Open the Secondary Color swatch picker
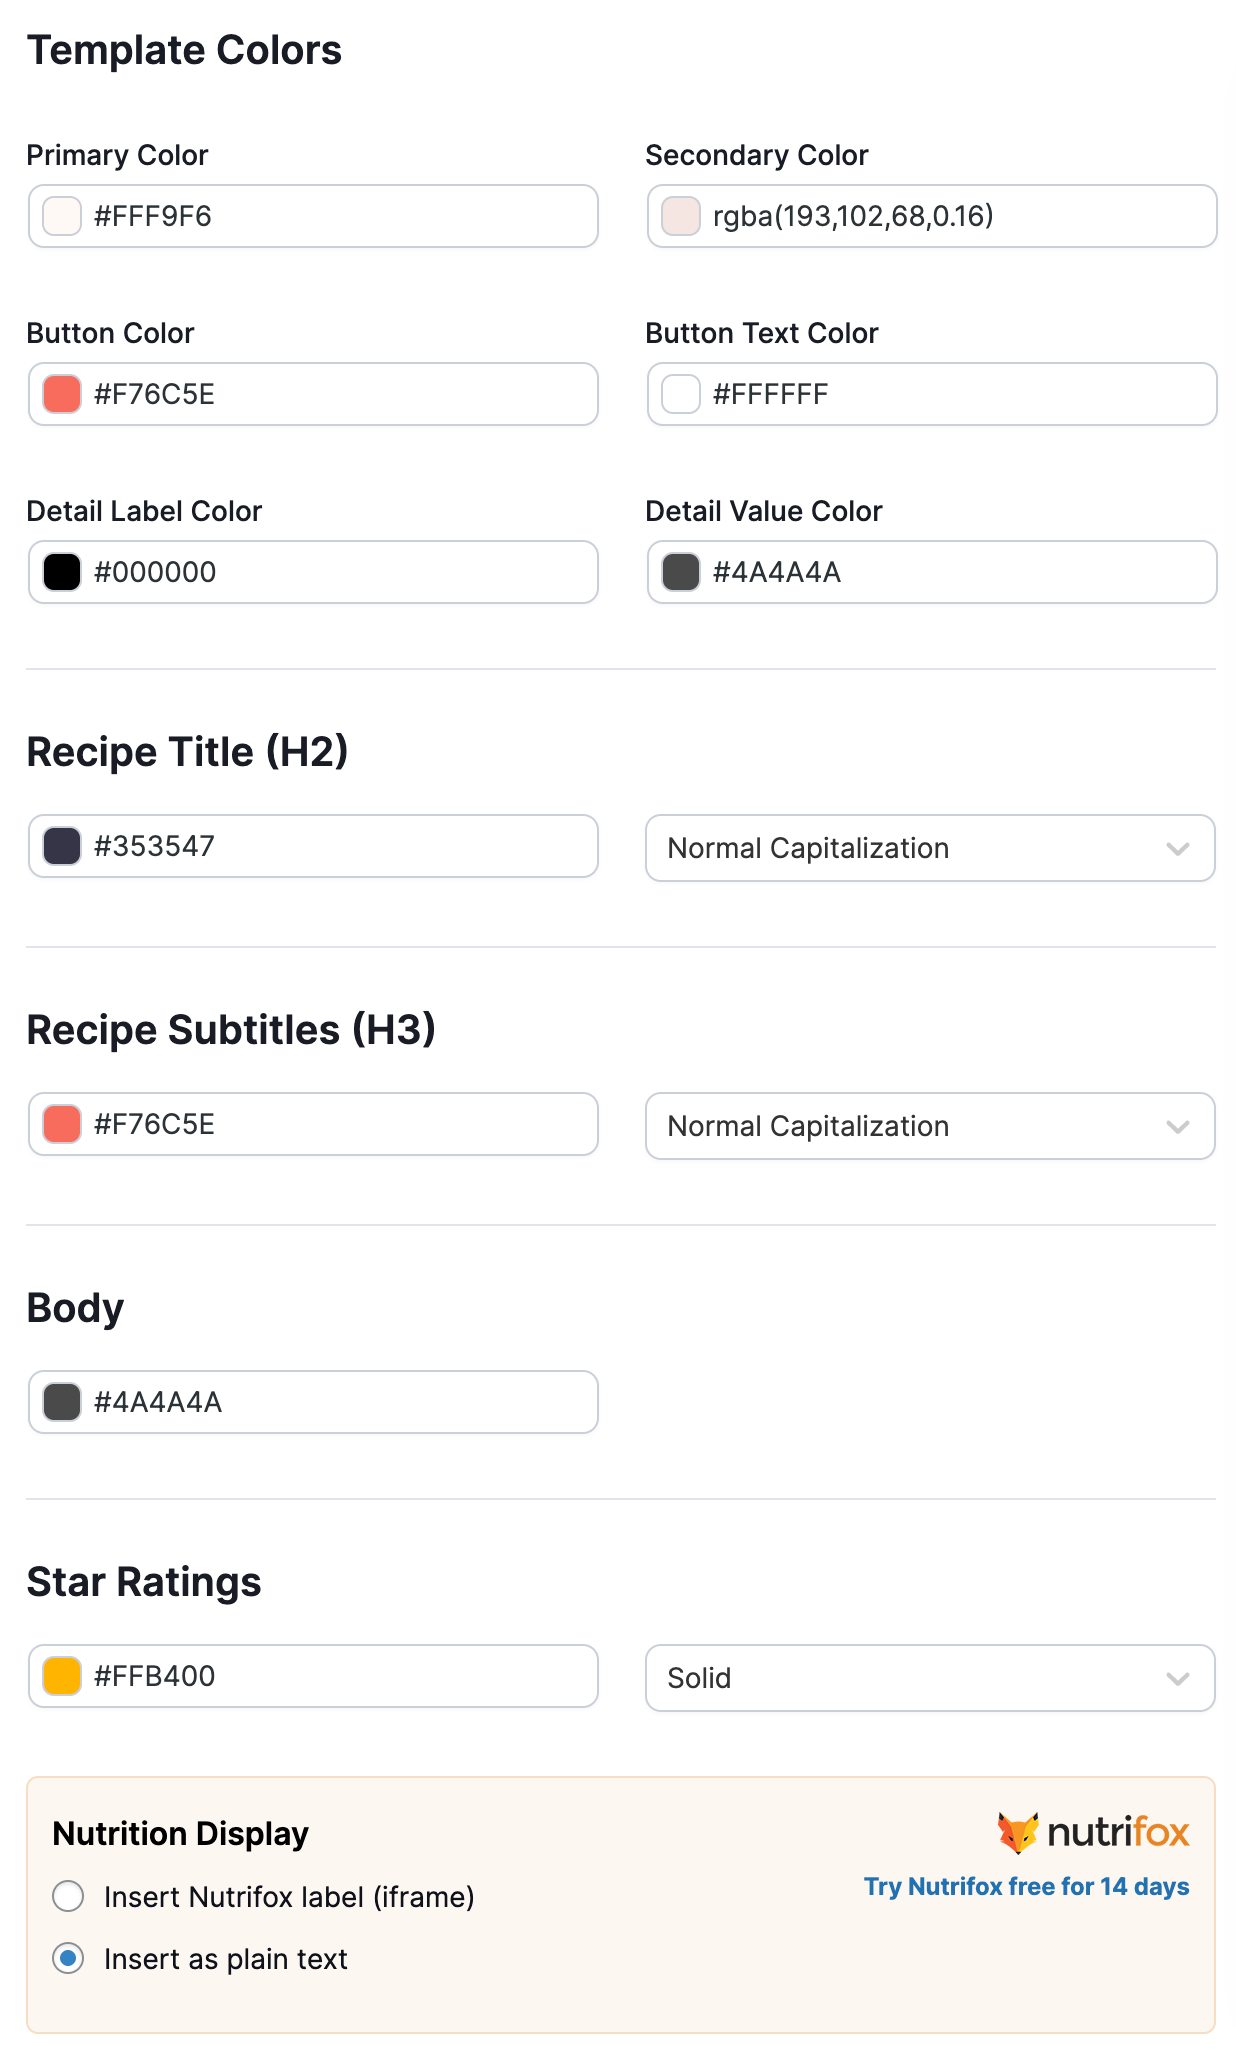Viewport: 1236px width, 2062px height. (x=681, y=216)
